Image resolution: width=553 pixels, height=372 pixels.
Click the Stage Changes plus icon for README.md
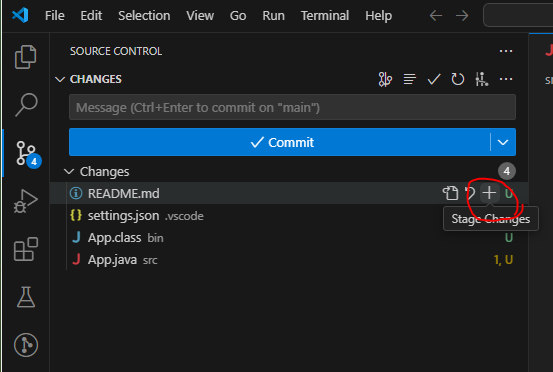click(x=489, y=193)
